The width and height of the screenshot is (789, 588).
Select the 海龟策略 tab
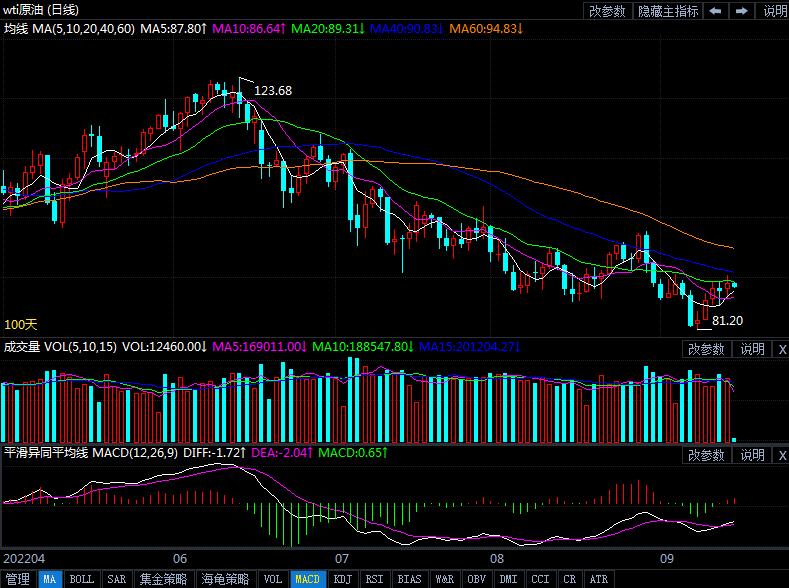click(x=225, y=579)
